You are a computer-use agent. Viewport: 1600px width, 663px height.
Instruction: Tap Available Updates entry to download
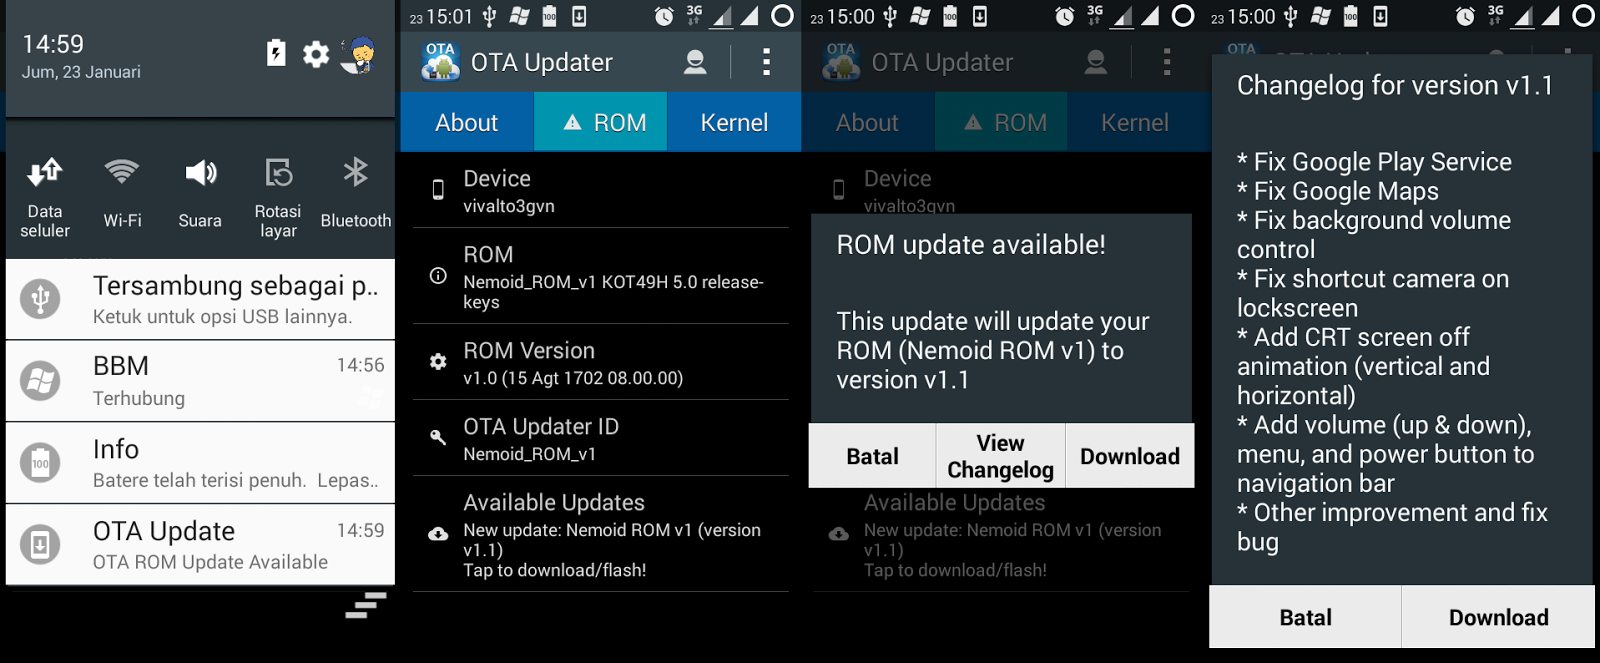coord(601,534)
